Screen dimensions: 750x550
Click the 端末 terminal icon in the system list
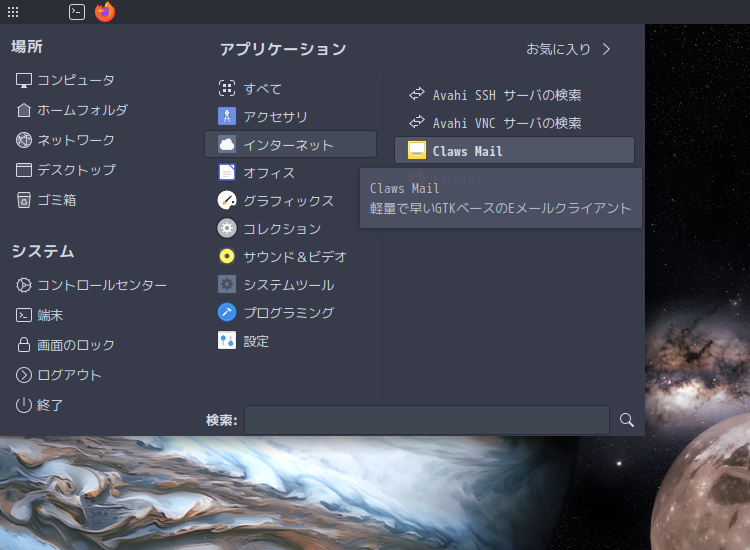(24, 315)
